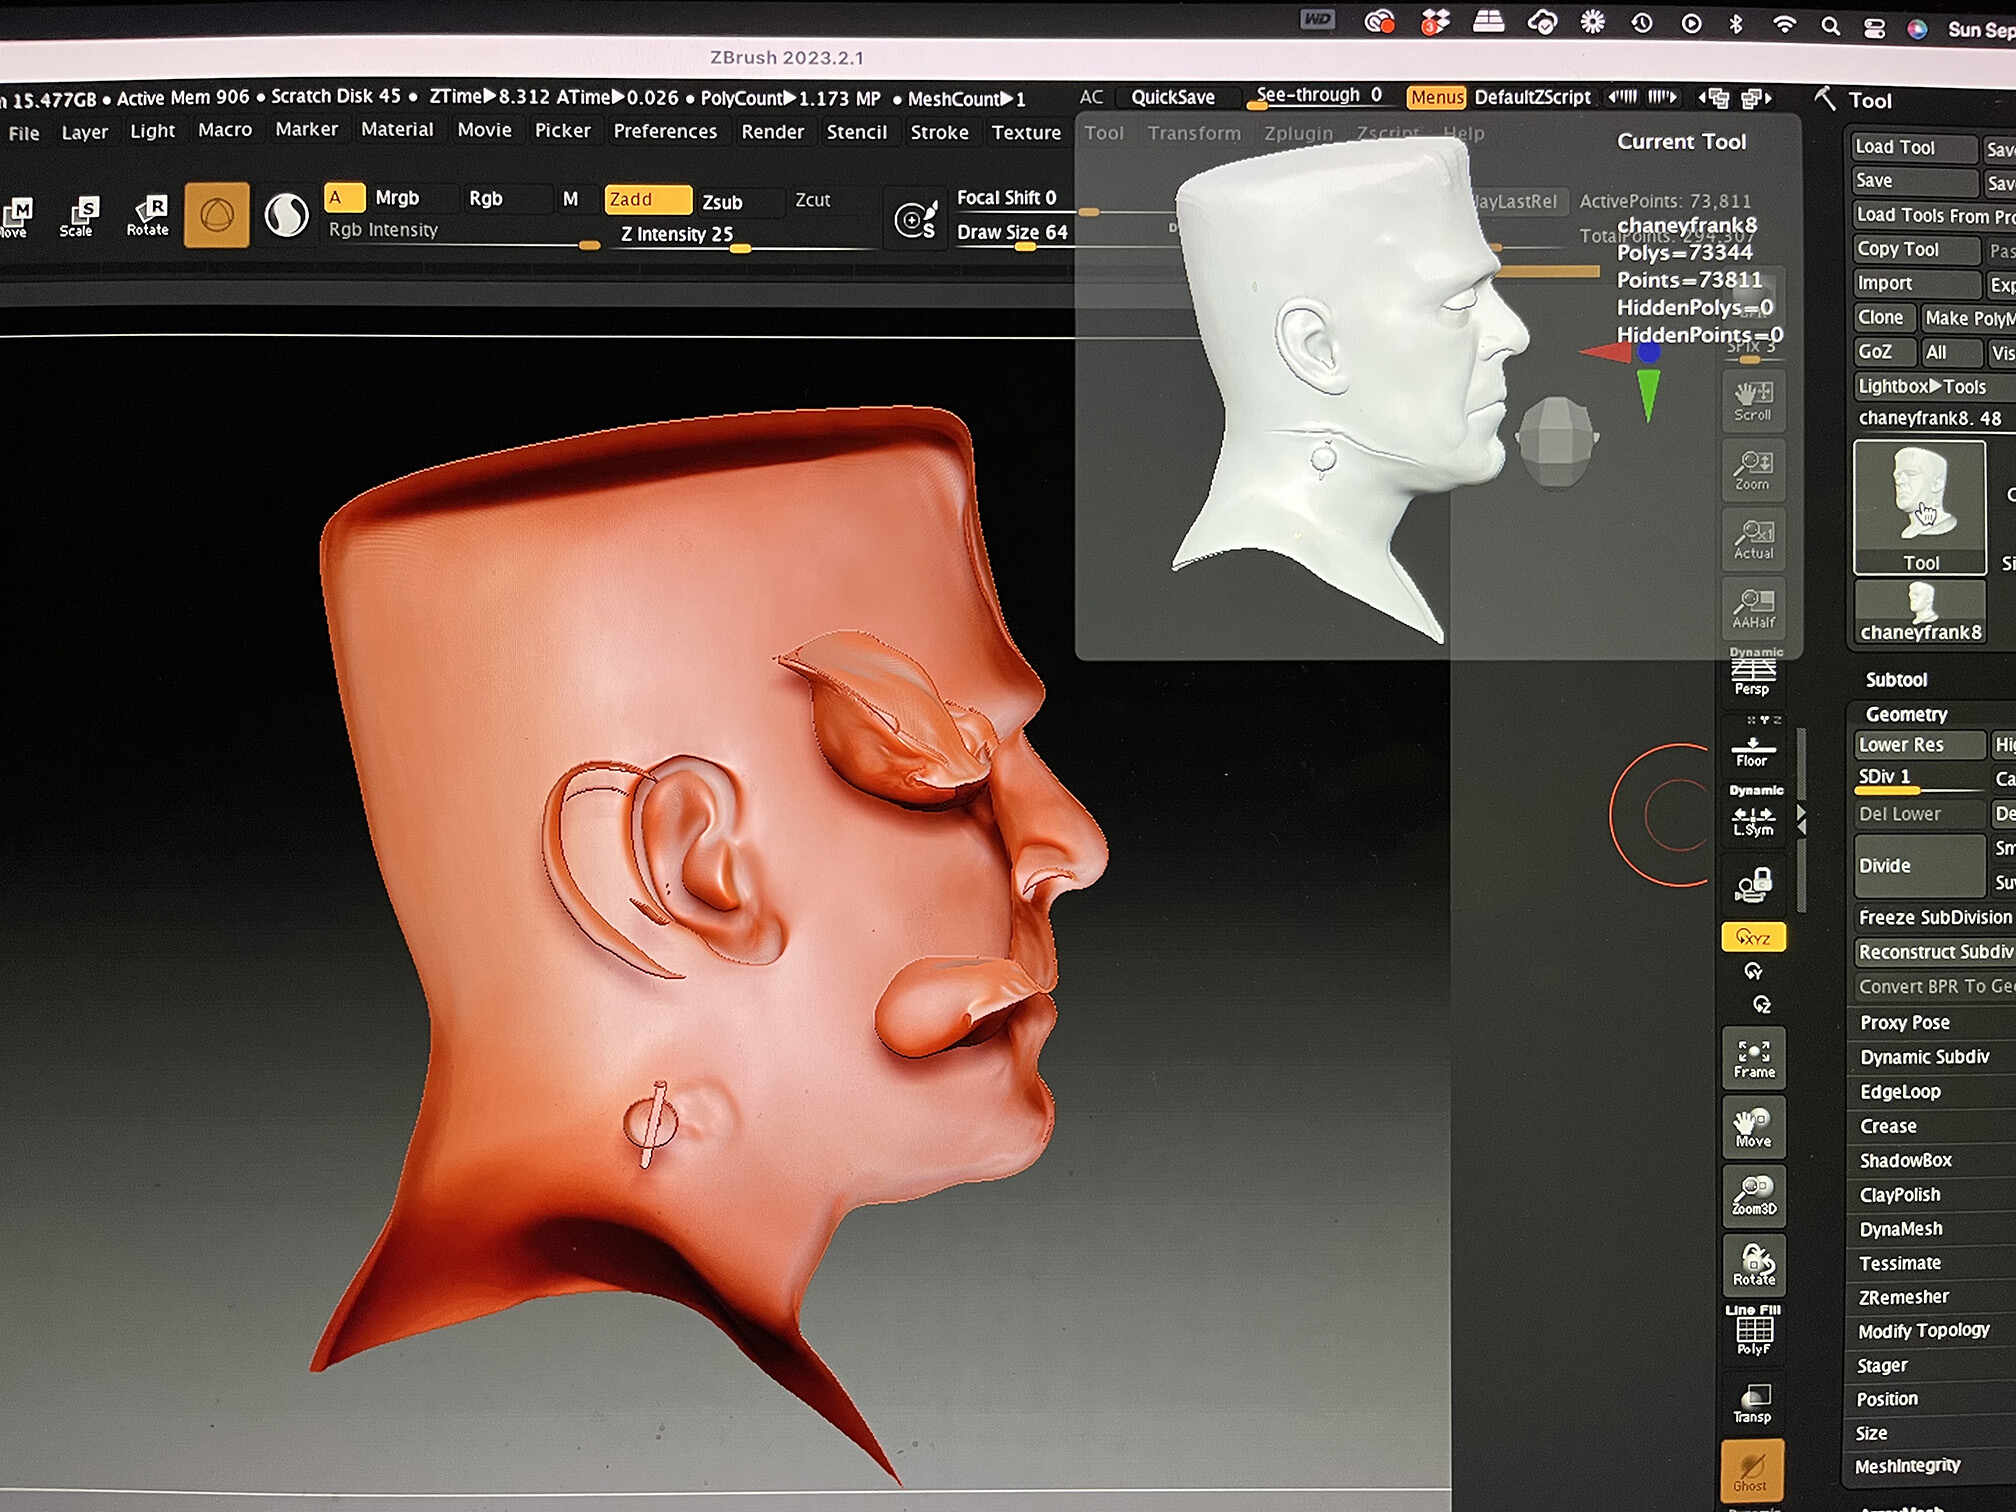Toggle the Ghost transparency button
Viewport: 2016px width, 1512px height.
coord(1752,1470)
